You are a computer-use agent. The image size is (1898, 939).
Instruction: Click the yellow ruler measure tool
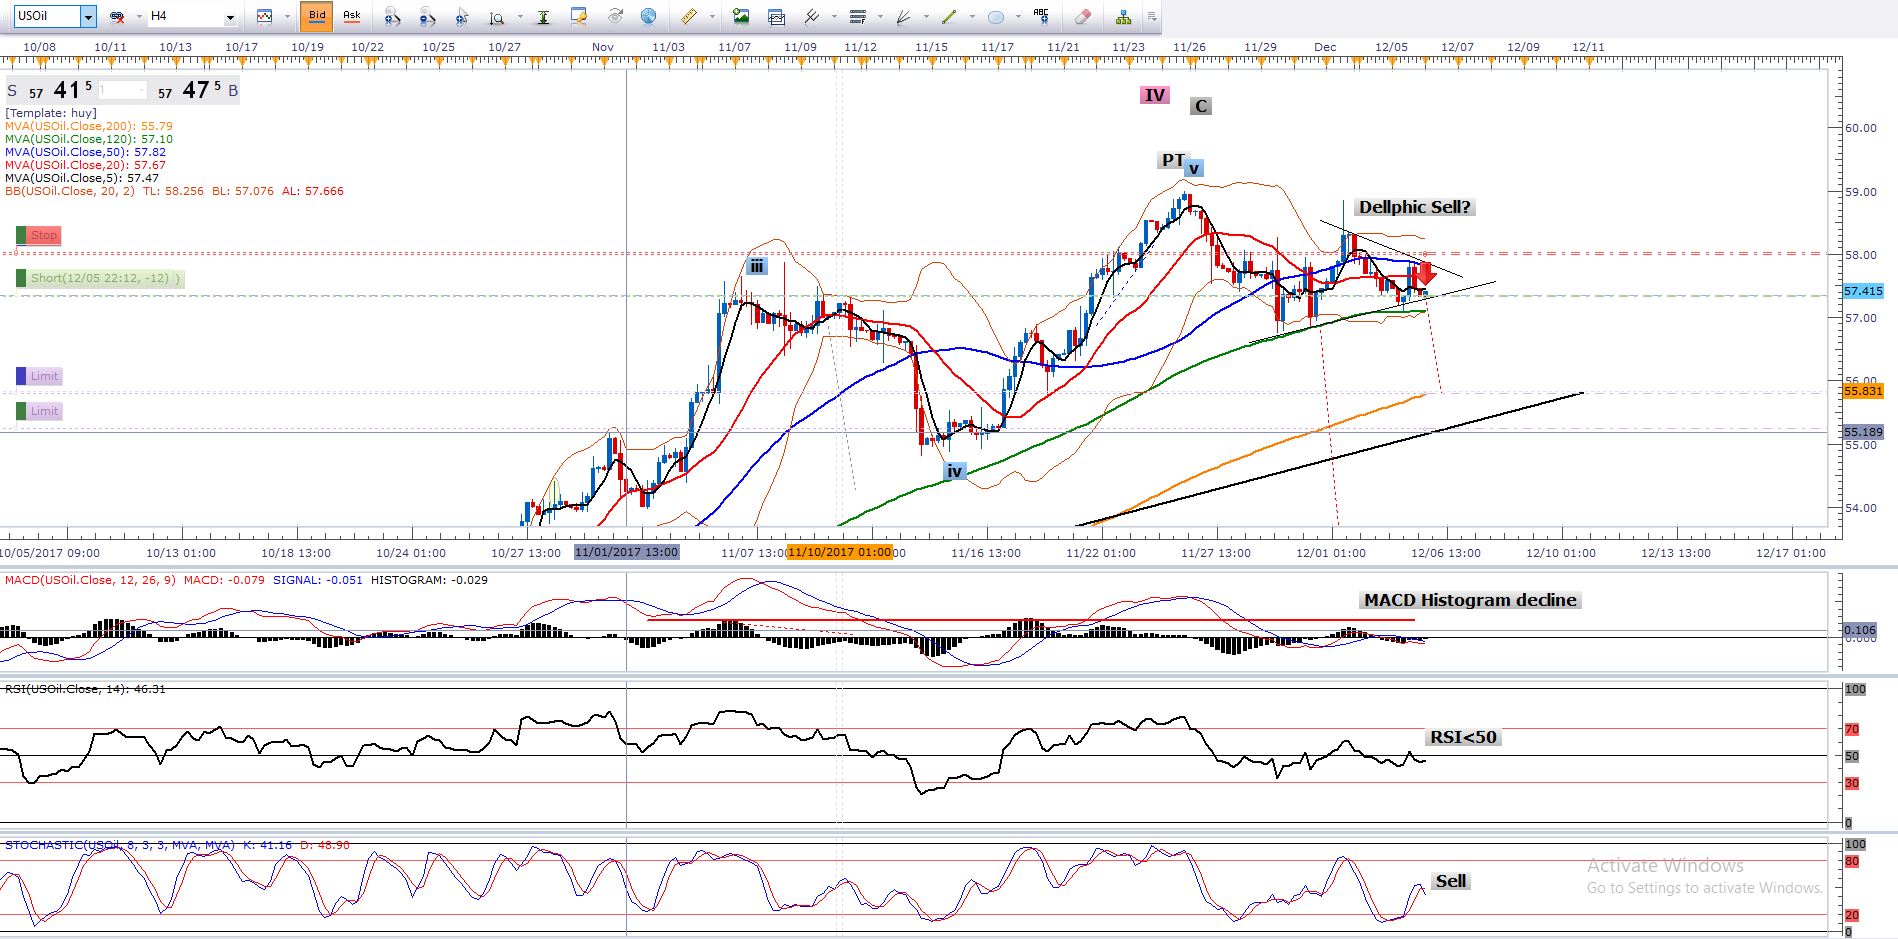coord(689,16)
